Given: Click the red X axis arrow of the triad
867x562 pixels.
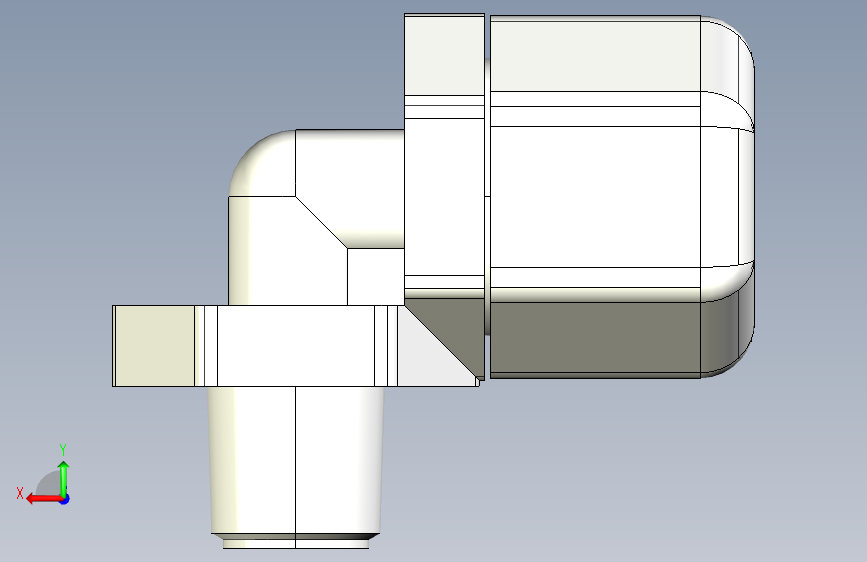Looking at the screenshot, I should click(x=44, y=499).
